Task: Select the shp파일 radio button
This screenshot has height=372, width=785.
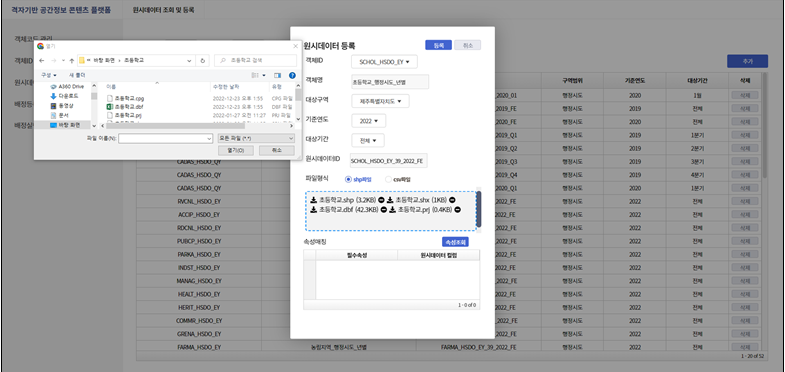Action: pyautogui.click(x=348, y=179)
